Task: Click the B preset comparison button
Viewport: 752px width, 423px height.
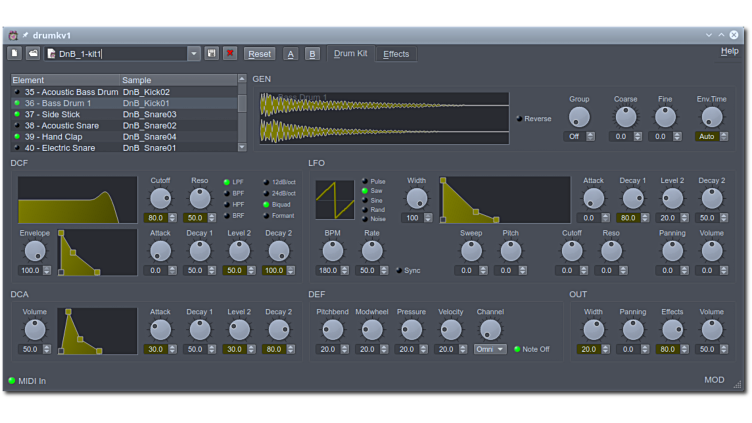Action: tap(312, 54)
